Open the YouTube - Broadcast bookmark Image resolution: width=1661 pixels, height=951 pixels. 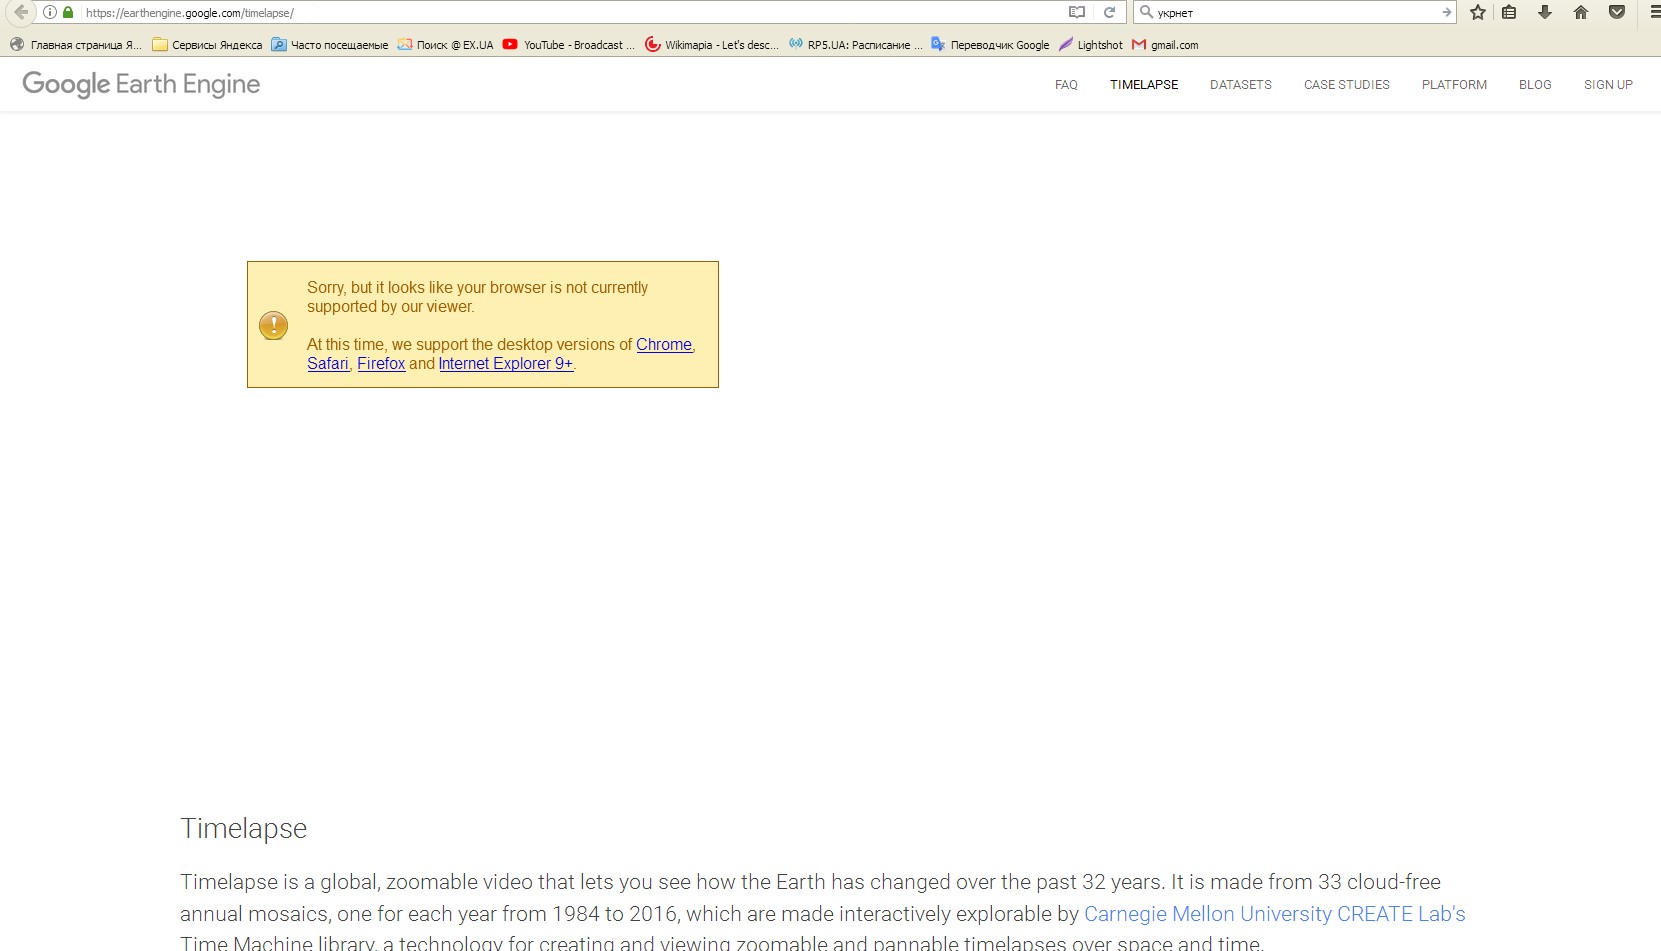(568, 45)
